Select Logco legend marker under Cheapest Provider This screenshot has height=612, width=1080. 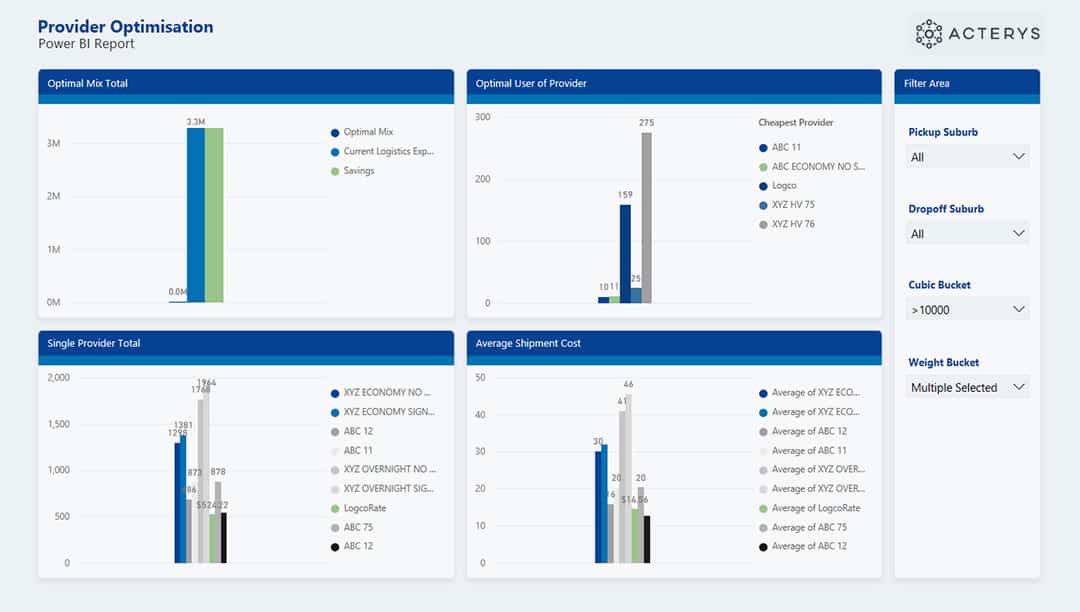[763, 186]
